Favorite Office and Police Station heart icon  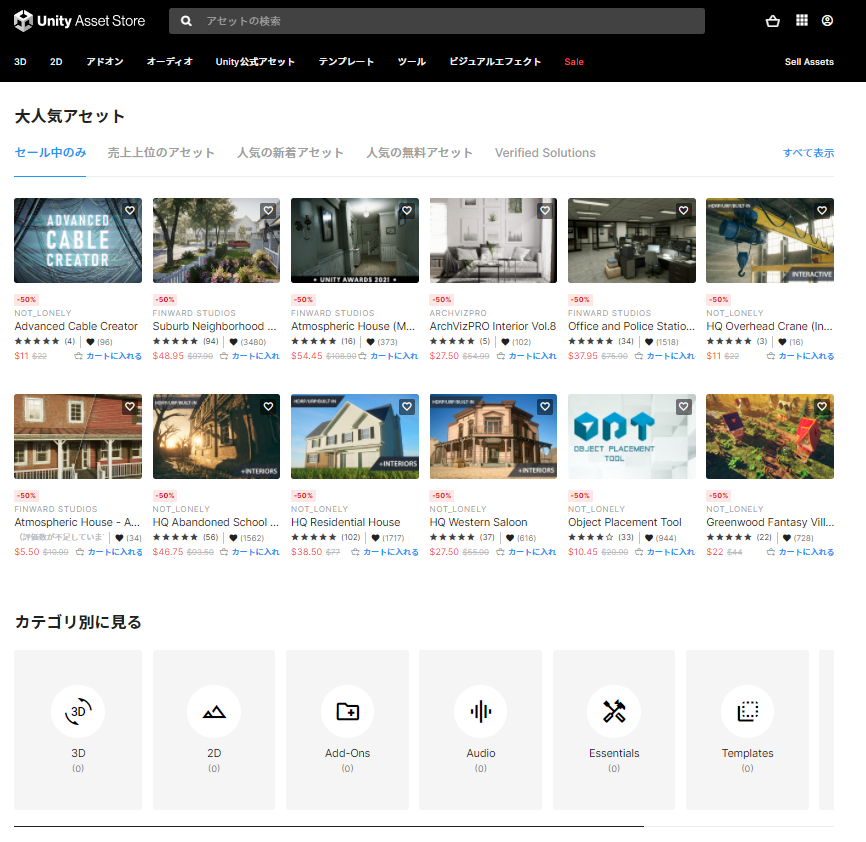click(x=684, y=210)
